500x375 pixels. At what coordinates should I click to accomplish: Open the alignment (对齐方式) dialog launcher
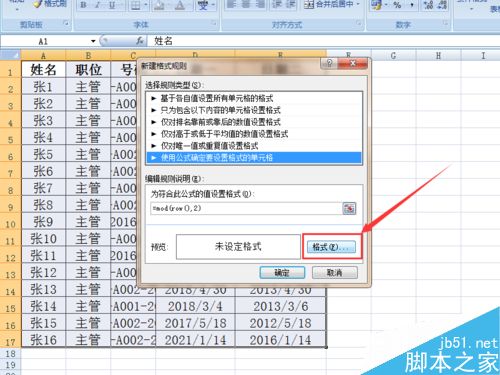coord(358,23)
